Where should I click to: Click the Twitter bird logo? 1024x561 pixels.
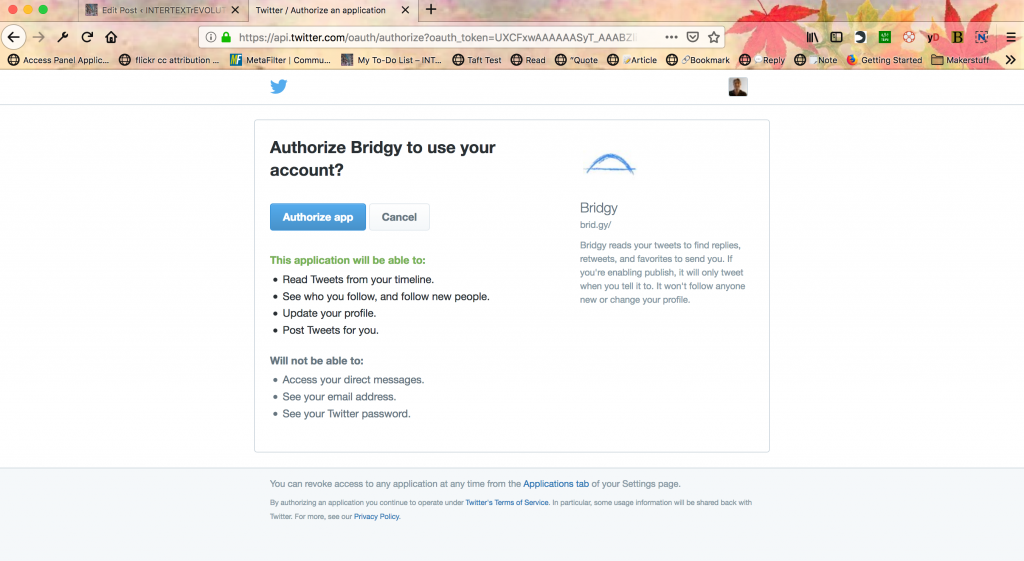(x=279, y=86)
